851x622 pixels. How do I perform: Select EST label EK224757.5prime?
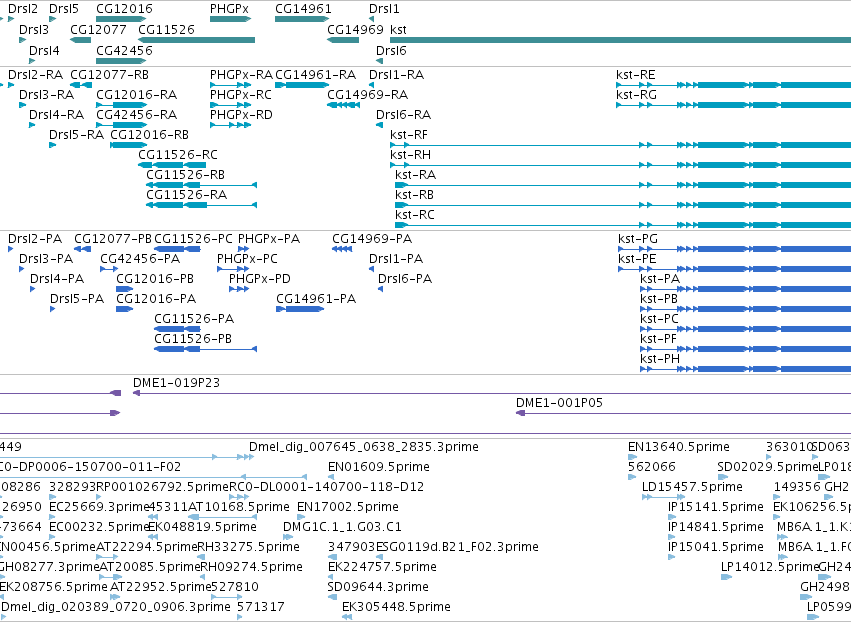pyautogui.click(x=382, y=567)
